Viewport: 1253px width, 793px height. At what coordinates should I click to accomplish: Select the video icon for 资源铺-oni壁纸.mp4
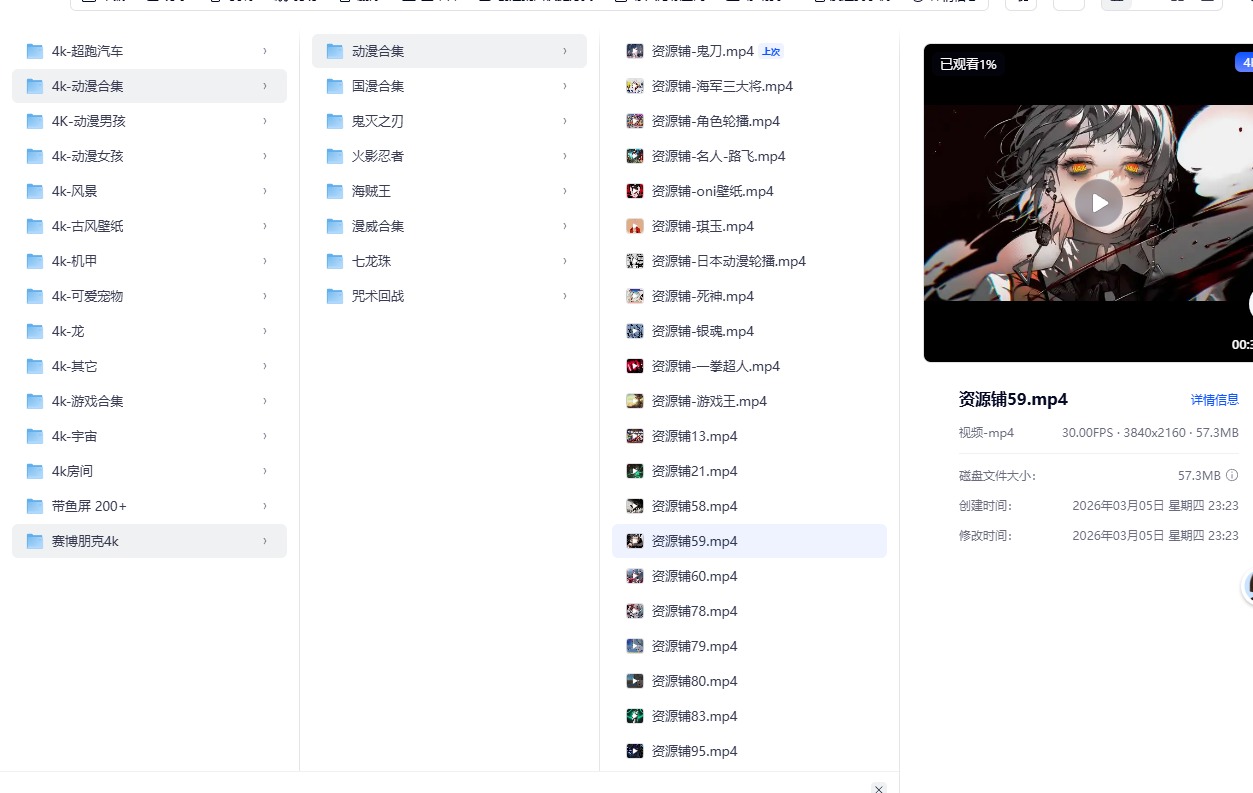point(635,191)
